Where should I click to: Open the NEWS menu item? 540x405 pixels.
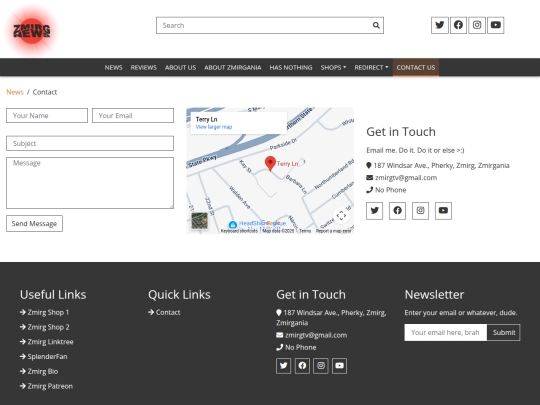point(113,68)
